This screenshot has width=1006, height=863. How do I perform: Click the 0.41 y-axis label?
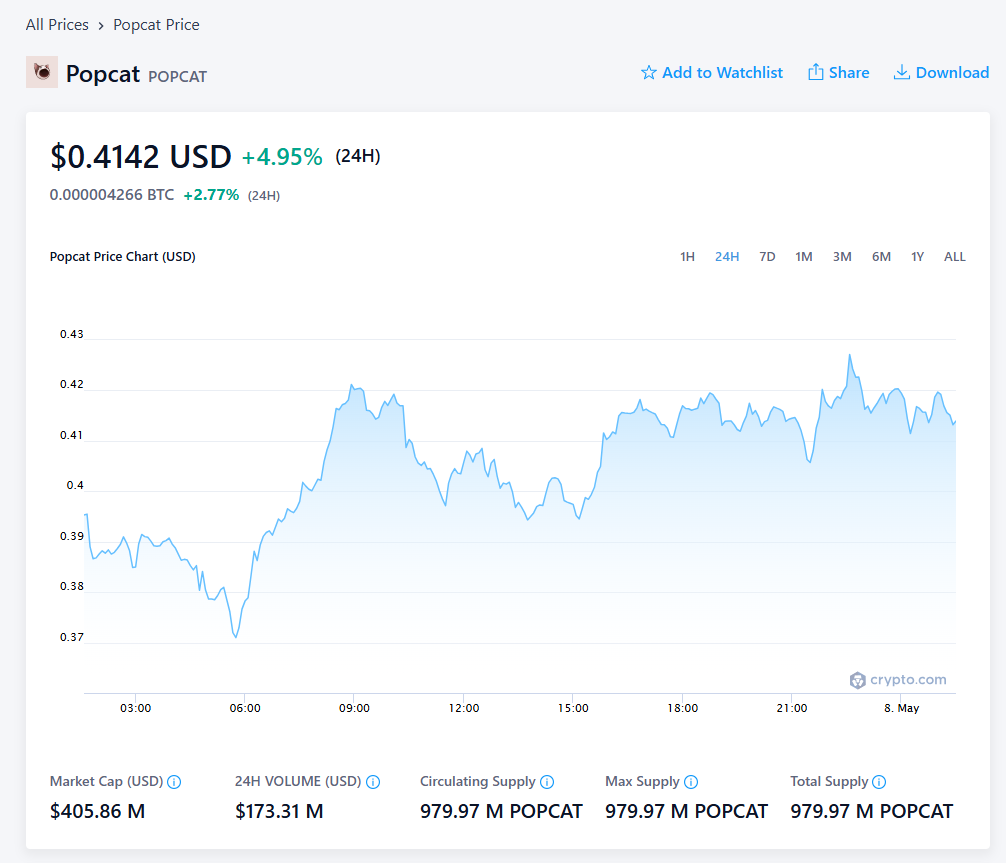72,436
